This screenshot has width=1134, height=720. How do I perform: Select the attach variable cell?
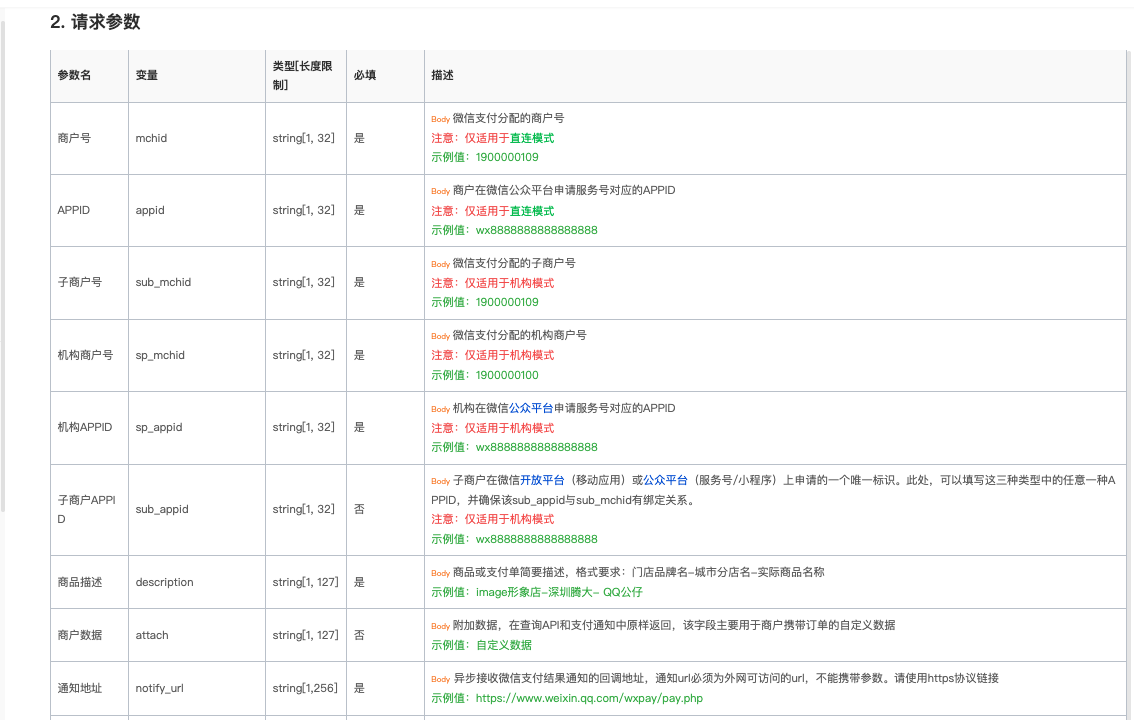click(x=197, y=635)
